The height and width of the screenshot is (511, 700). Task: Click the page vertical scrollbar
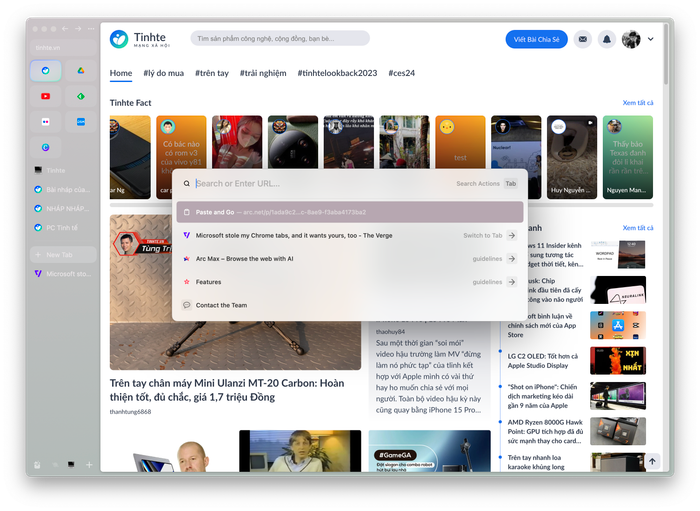point(666,54)
